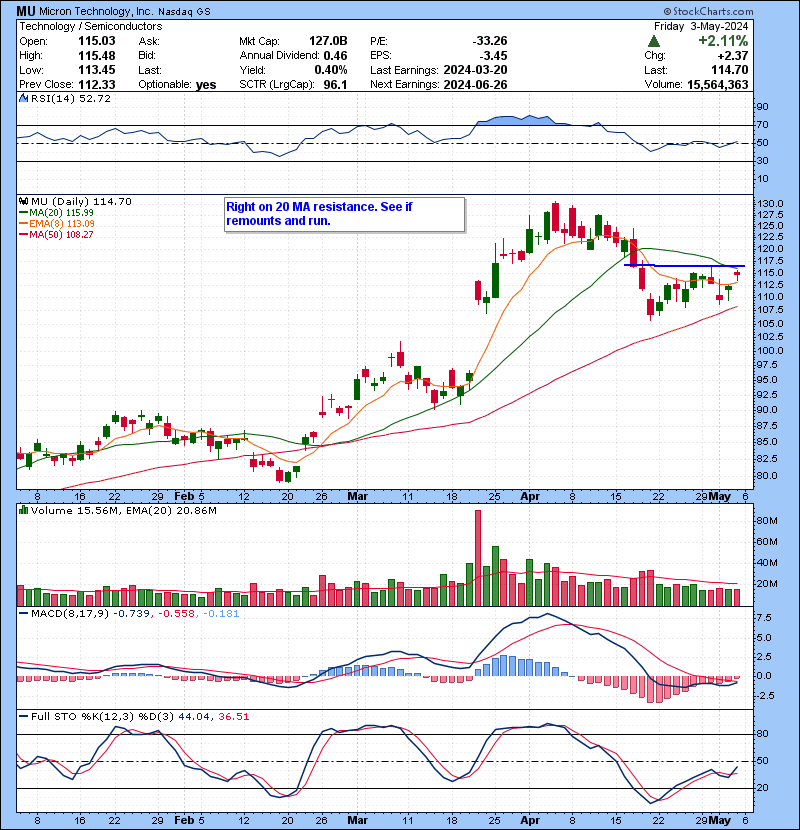Screen dimensions: 800x830
Task: Click the Volume 15.56M, EMA(20) 20.86M label
Action: tap(123, 511)
